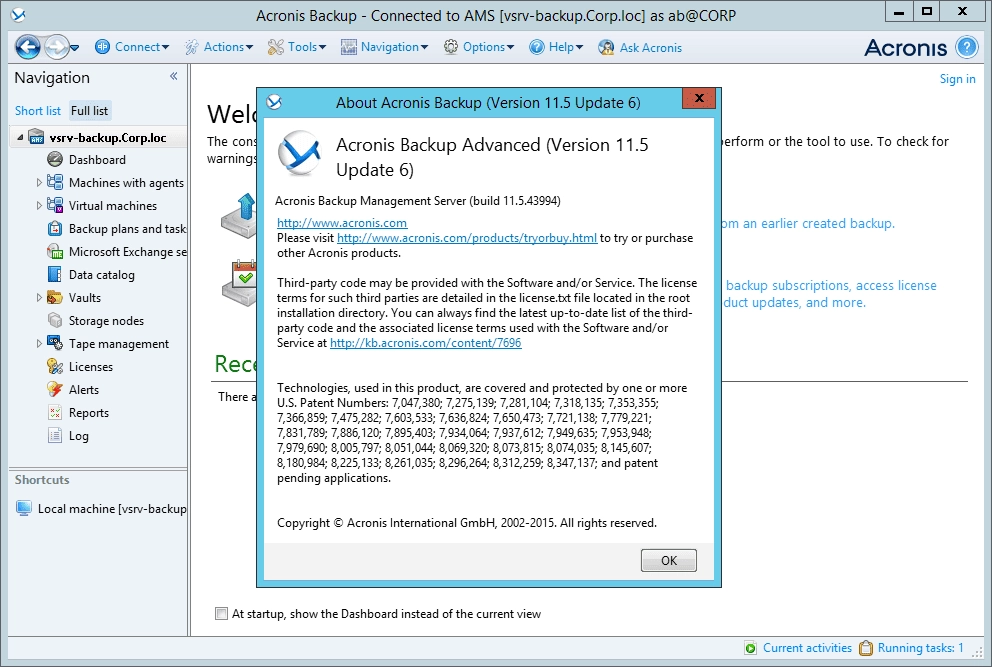Click the Ask Acronis person icon
The height and width of the screenshot is (667, 992).
(606, 47)
